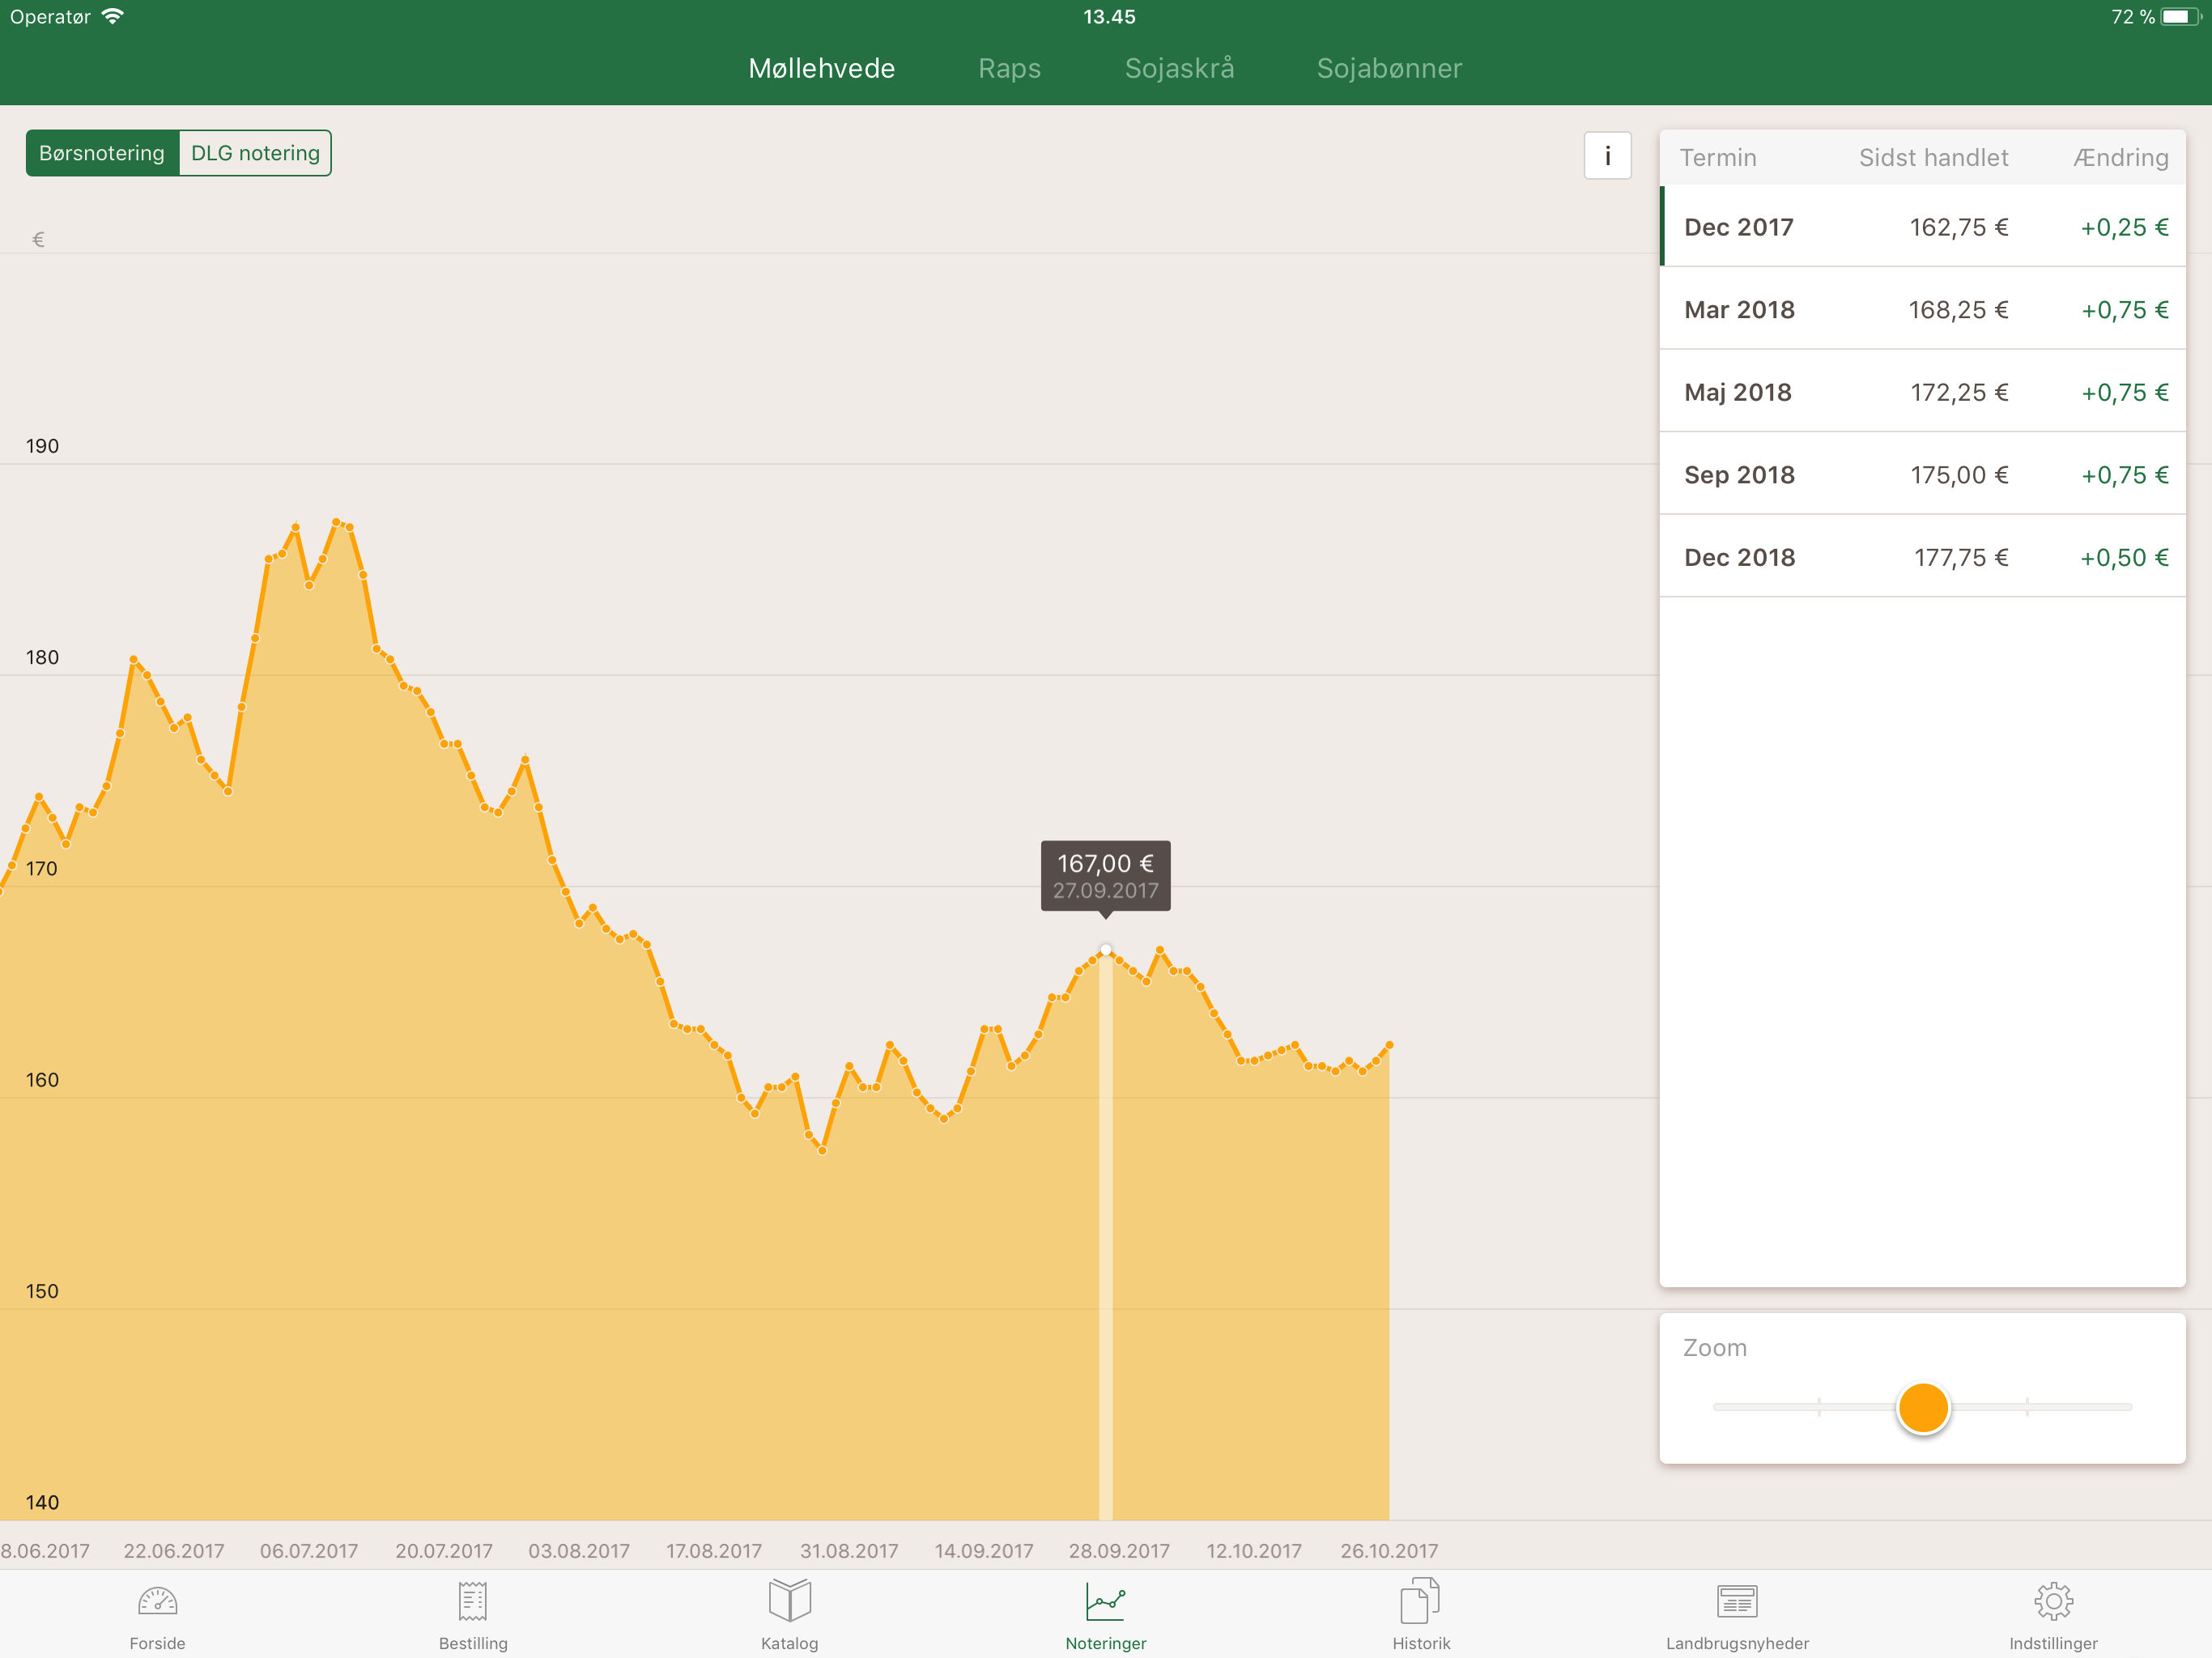Click the orange Zoom slider handle

point(1922,1408)
